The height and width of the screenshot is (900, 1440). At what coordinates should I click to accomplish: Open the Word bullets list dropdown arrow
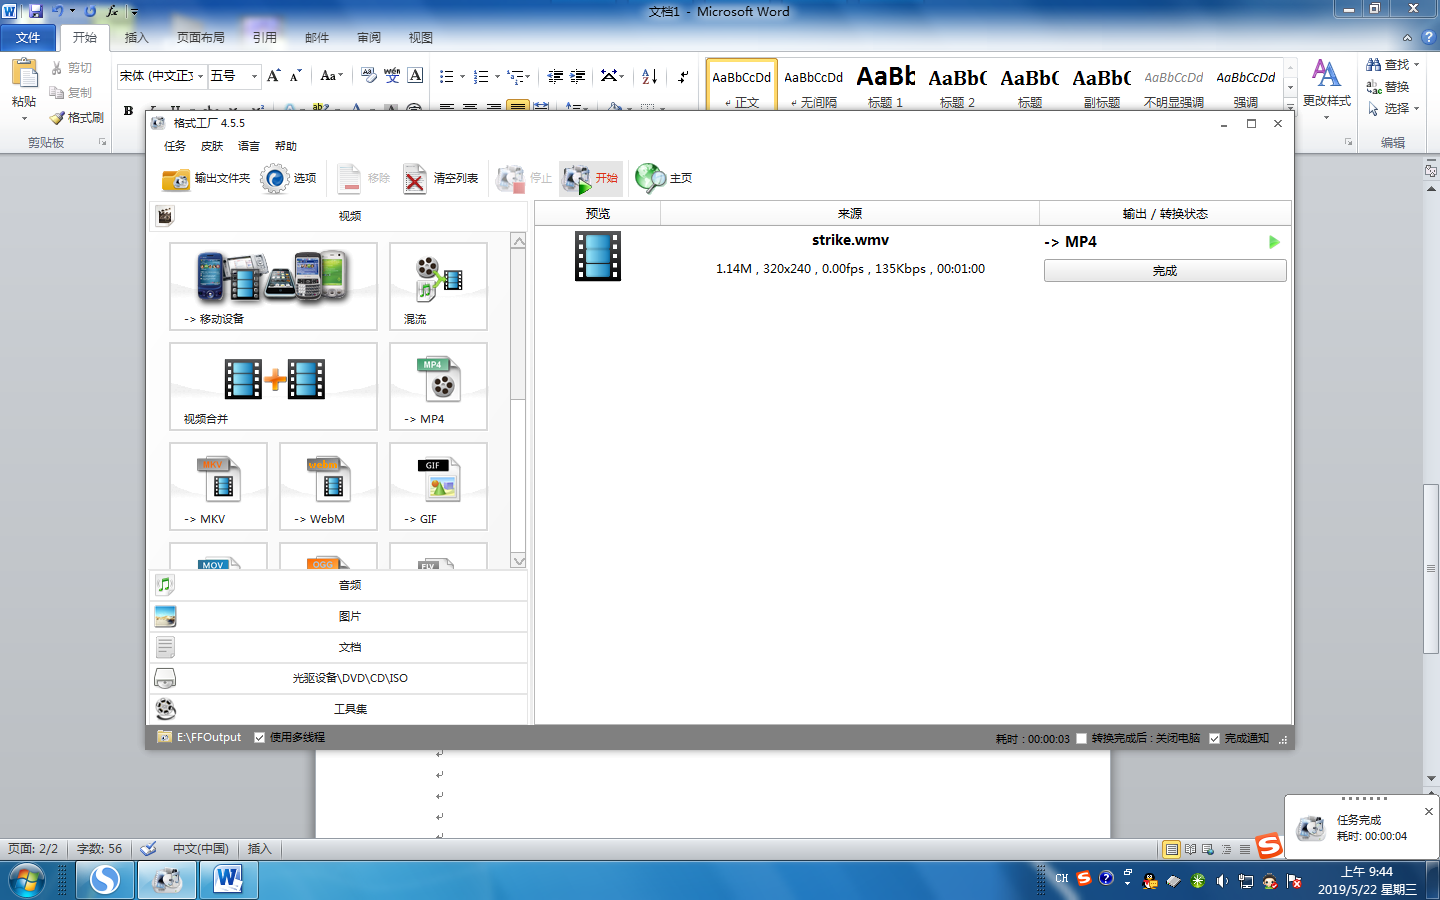click(462, 77)
